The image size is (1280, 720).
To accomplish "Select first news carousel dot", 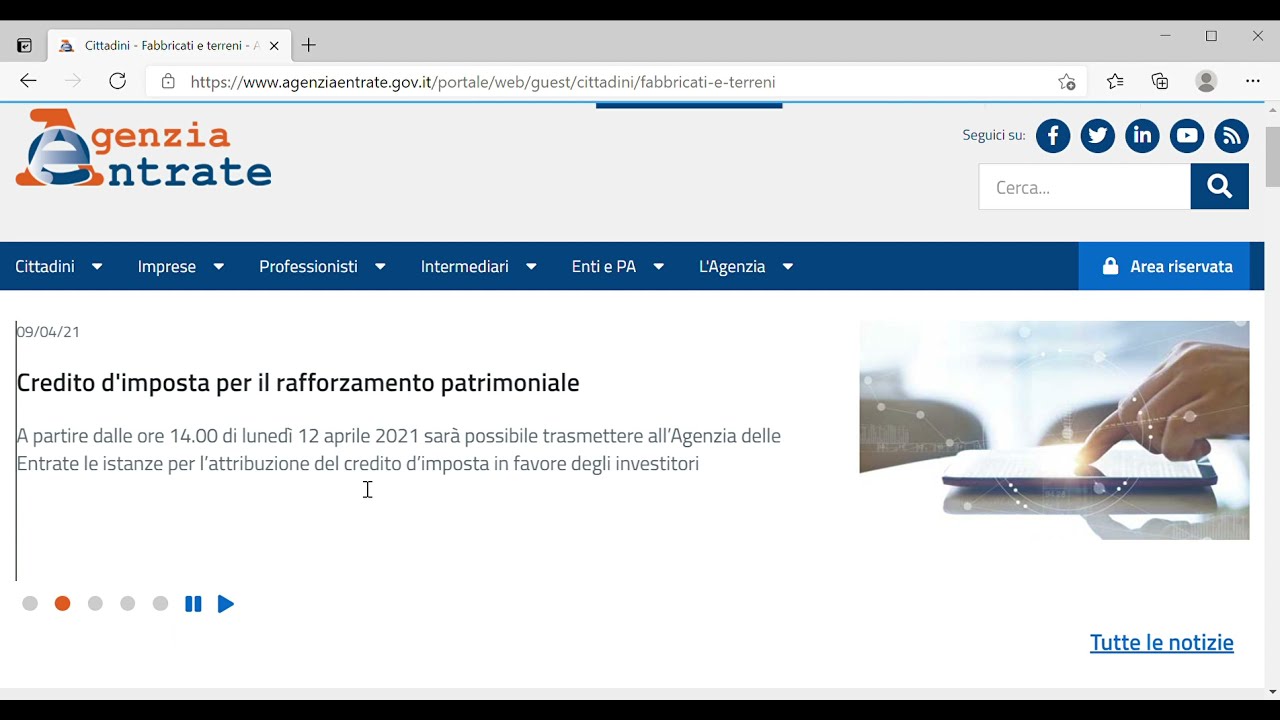I will coord(30,604).
